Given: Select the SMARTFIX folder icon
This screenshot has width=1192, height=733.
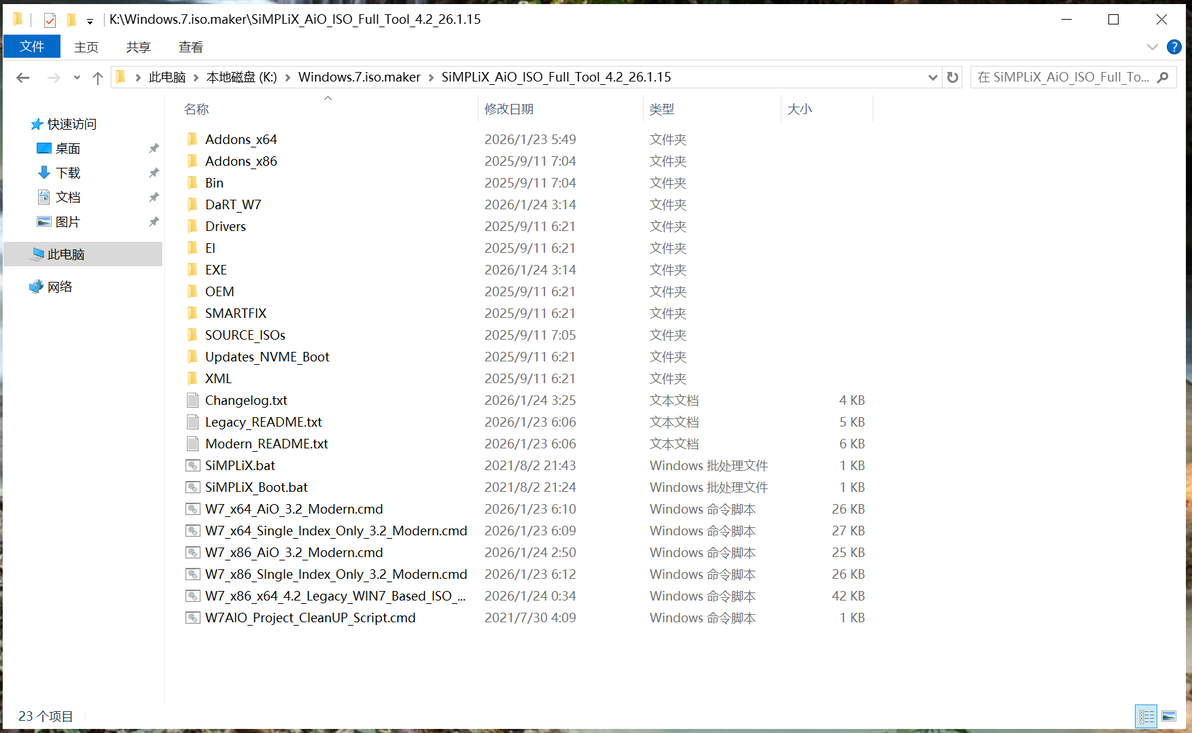Looking at the screenshot, I should tap(192, 313).
